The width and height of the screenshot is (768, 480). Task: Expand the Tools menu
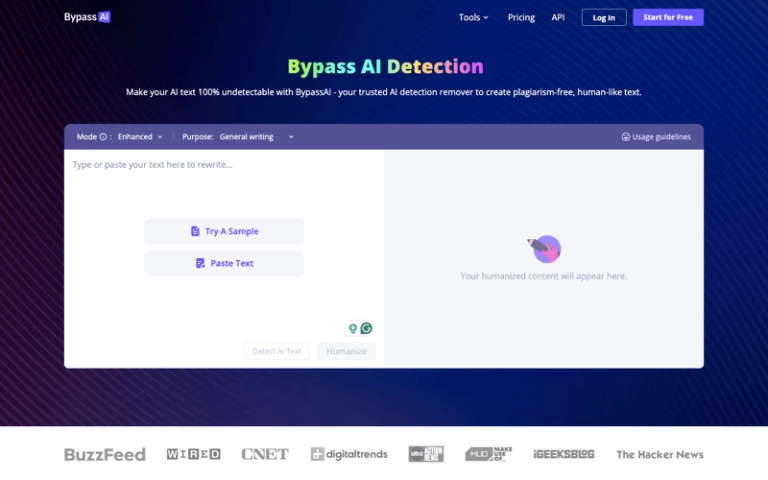(x=473, y=17)
